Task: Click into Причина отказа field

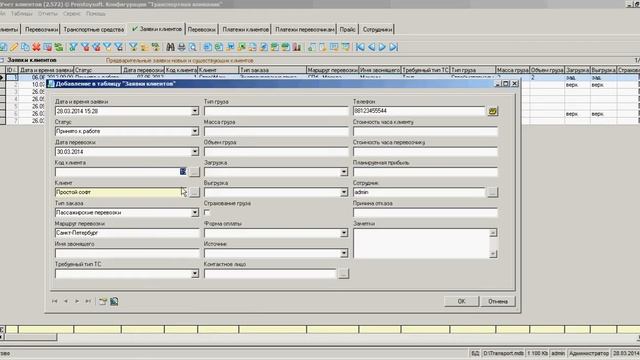Action: [x=425, y=213]
